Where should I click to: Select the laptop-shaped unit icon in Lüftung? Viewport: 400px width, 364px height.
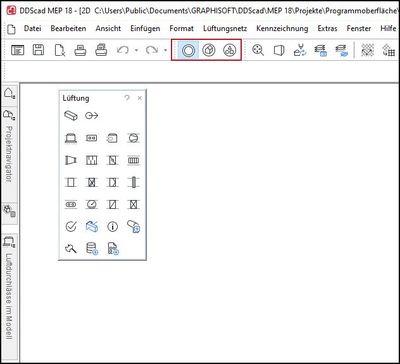(x=71, y=138)
